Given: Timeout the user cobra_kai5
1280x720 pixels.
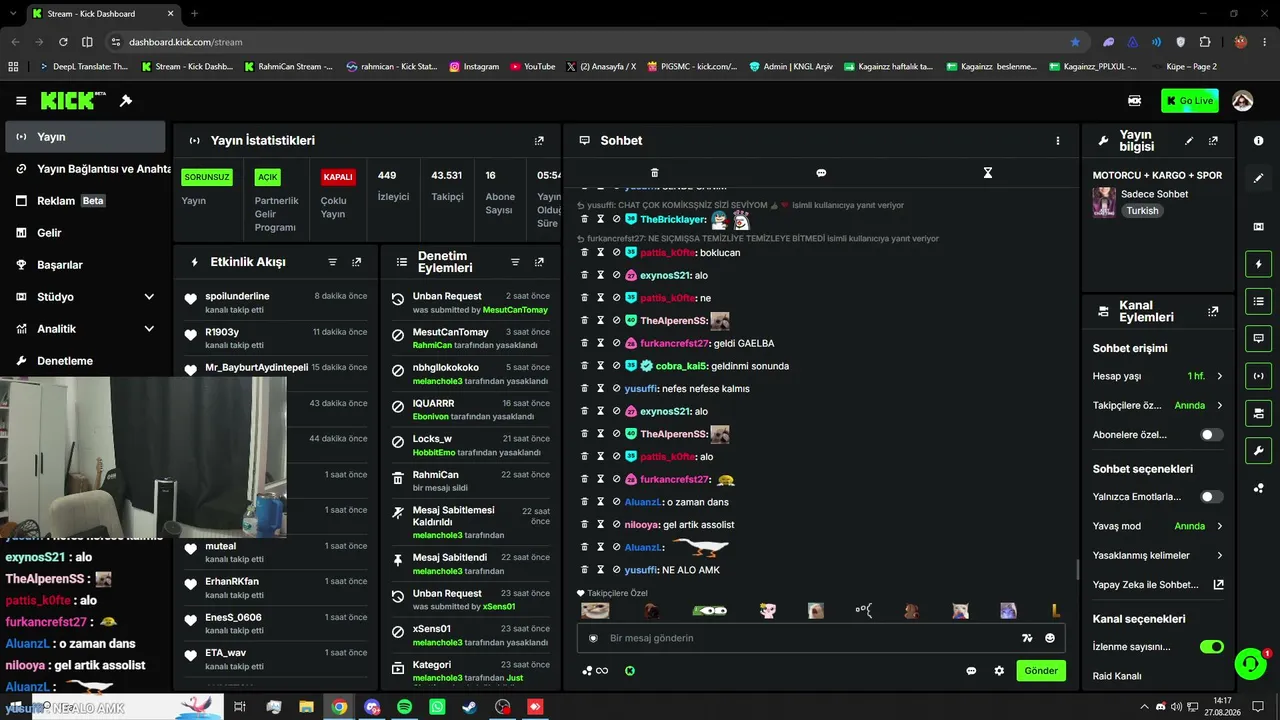Looking at the screenshot, I should [x=601, y=366].
